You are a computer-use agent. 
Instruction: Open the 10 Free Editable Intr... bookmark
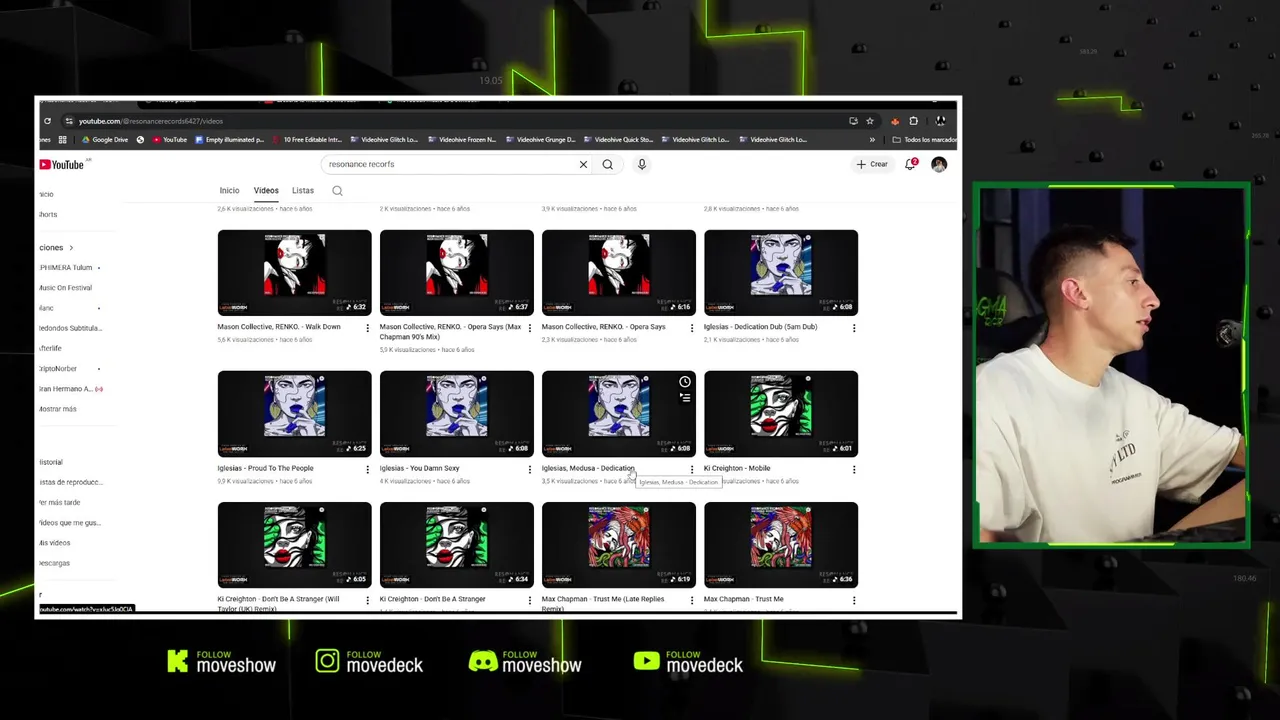[x=307, y=140]
